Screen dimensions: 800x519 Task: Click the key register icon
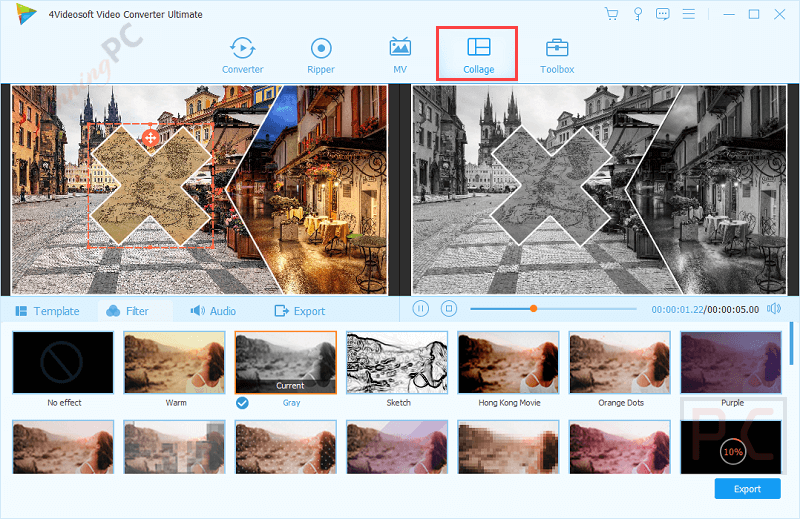click(638, 14)
